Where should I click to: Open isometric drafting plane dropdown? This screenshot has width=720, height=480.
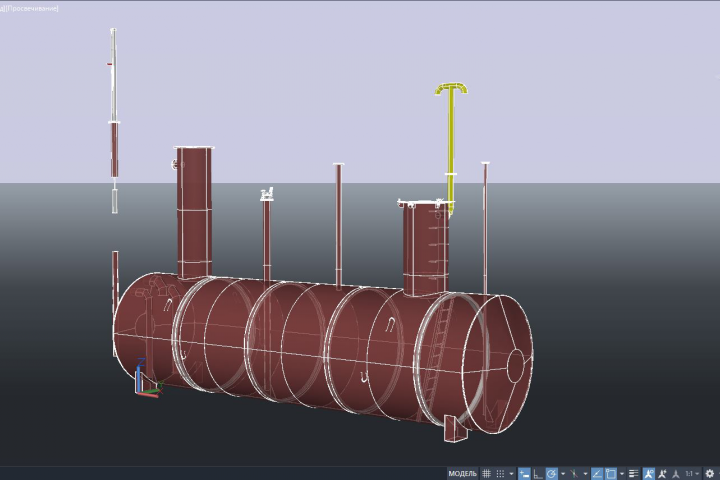[x=585, y=474]
